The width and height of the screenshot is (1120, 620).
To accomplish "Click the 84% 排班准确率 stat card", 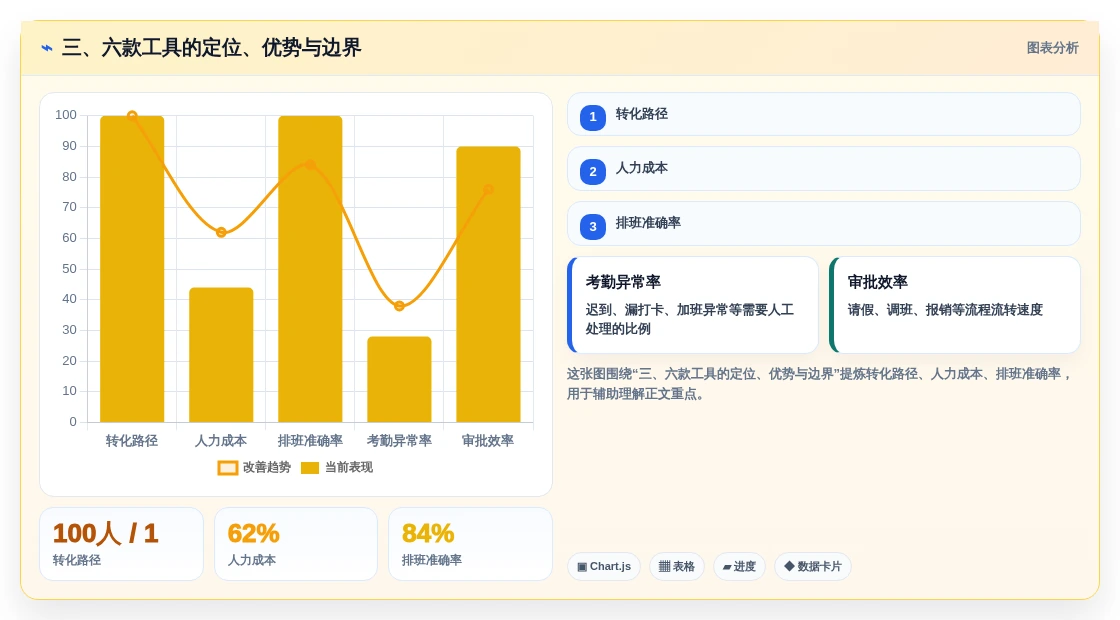I will coord(470,544).
